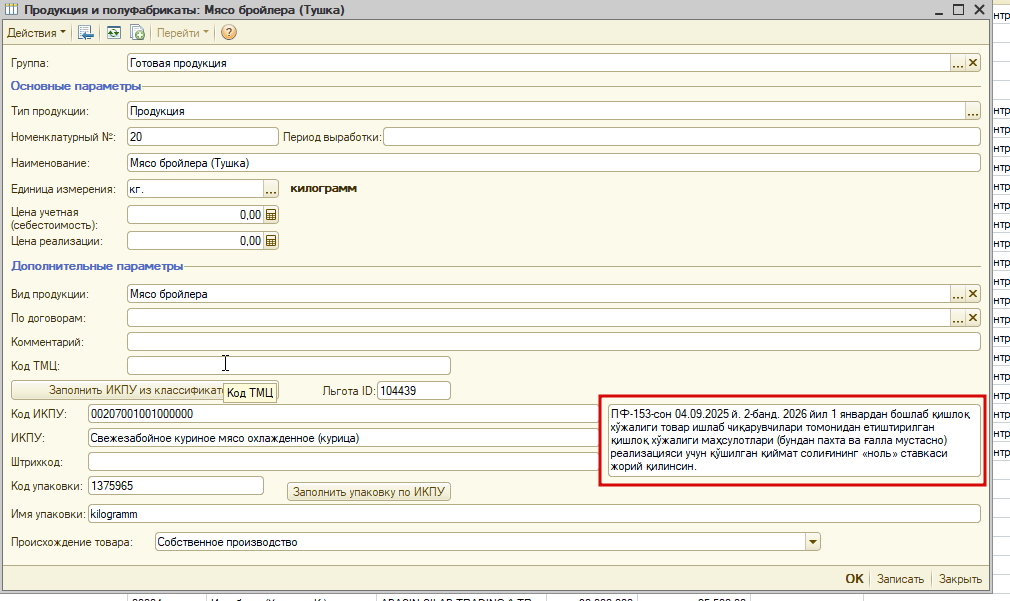Click the toolbar icon left of the refresh icon
Image resolution: width=1010 pixels, height=601 pixels.
(86, 33)
